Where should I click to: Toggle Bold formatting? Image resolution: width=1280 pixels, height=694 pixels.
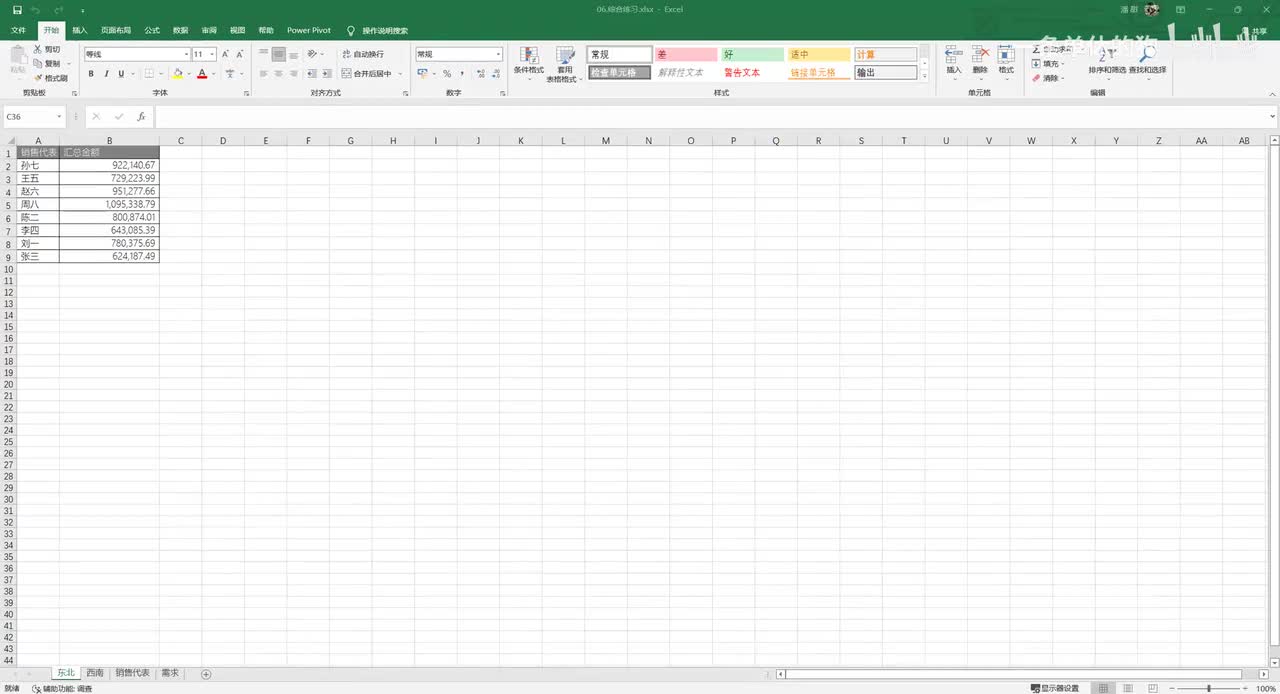click(x=91, y=73)
